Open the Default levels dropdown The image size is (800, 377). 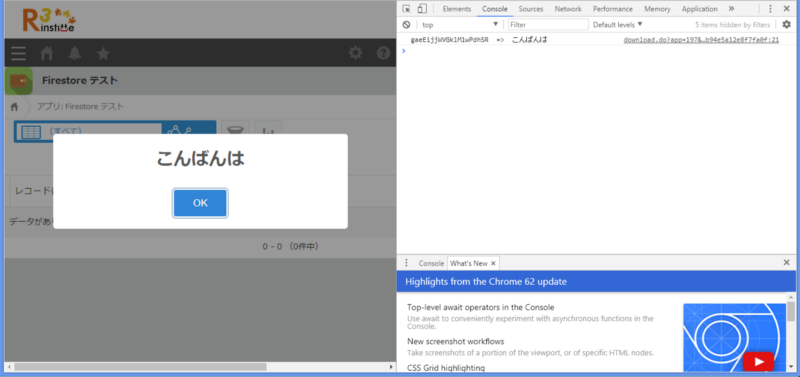pyautogui.click(x=617, y=24)
